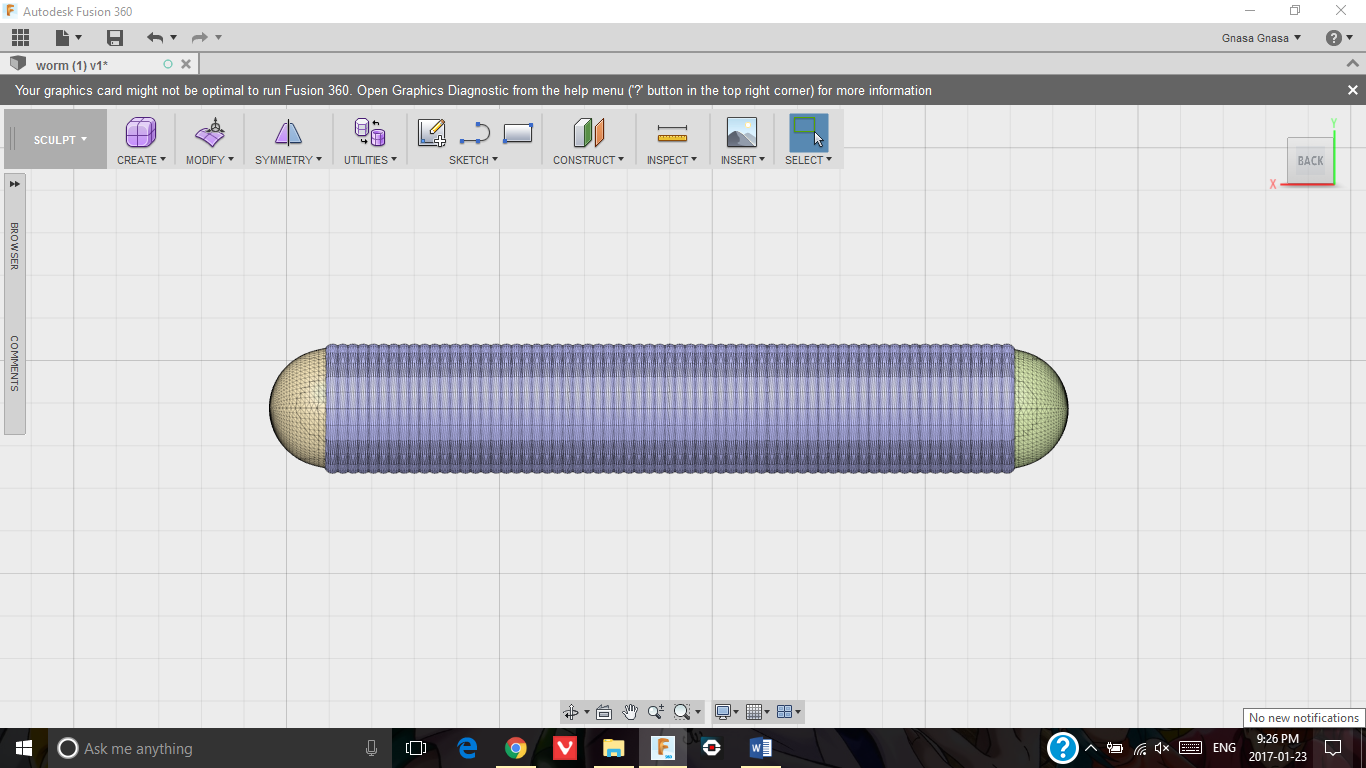Save the design with the floppy icon
Screen dimensions: 1366x768
click(x=115, y=38)
